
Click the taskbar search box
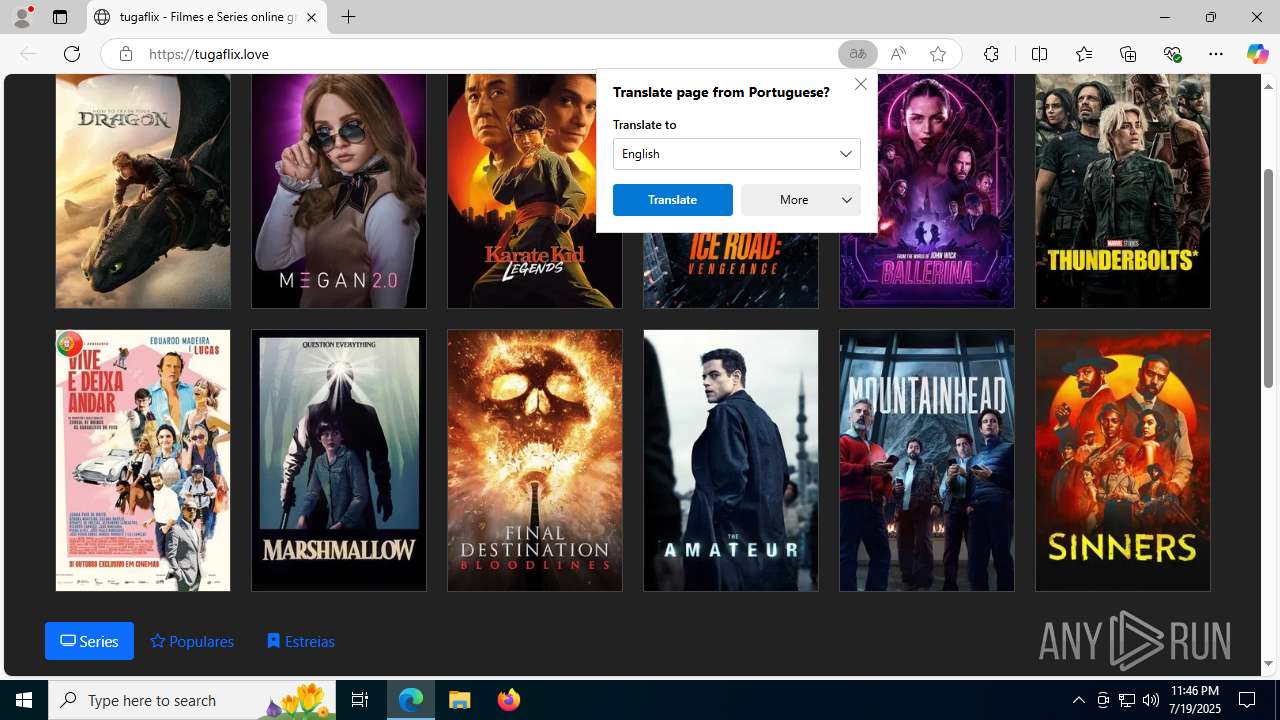point(192,700)
